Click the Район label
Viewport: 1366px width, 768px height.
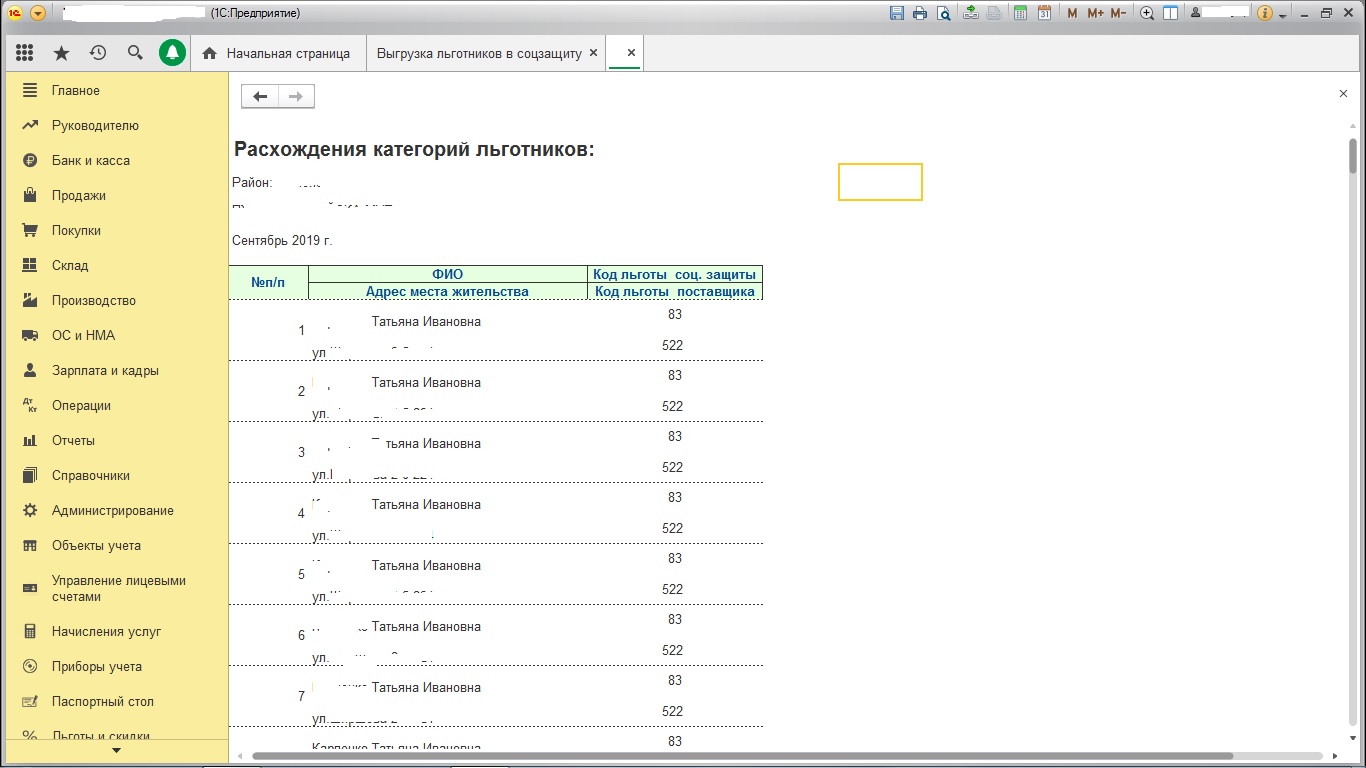coord(252,183)
